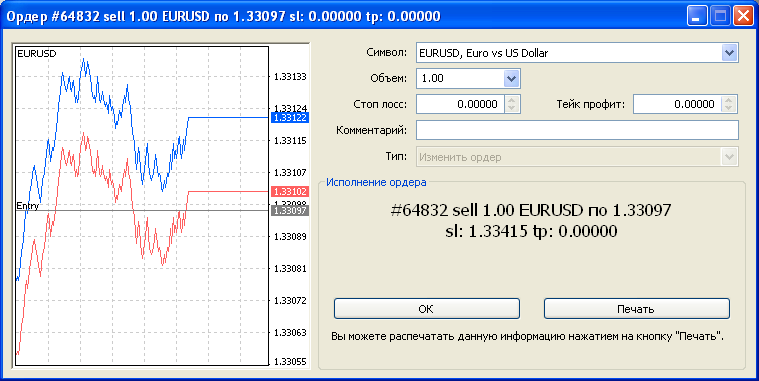The height and width of the screenshot is (381, 759).
Task: Click the sl: 1.33415 tp: 0.00000 line
Action: coord(531,231)
